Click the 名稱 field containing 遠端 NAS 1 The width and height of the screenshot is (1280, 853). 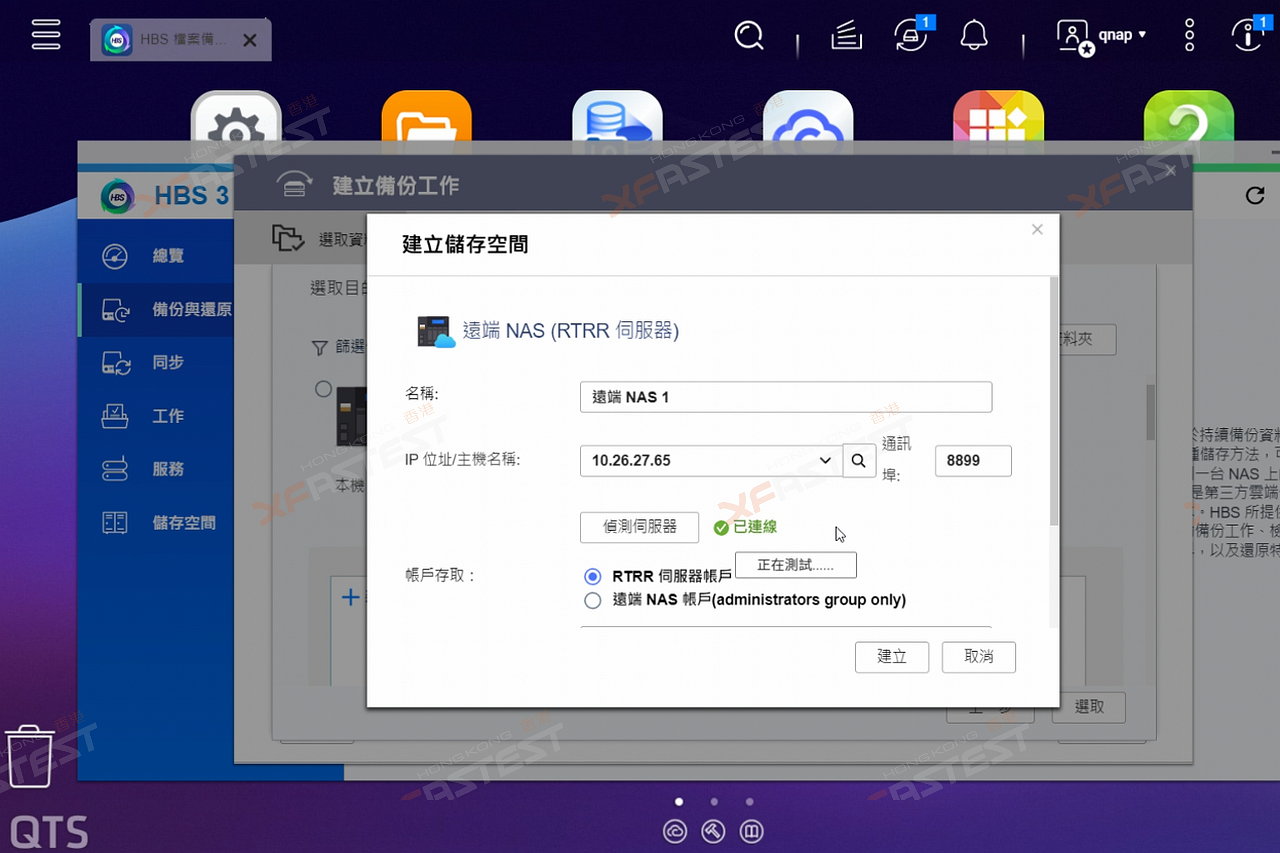[786, 397]
